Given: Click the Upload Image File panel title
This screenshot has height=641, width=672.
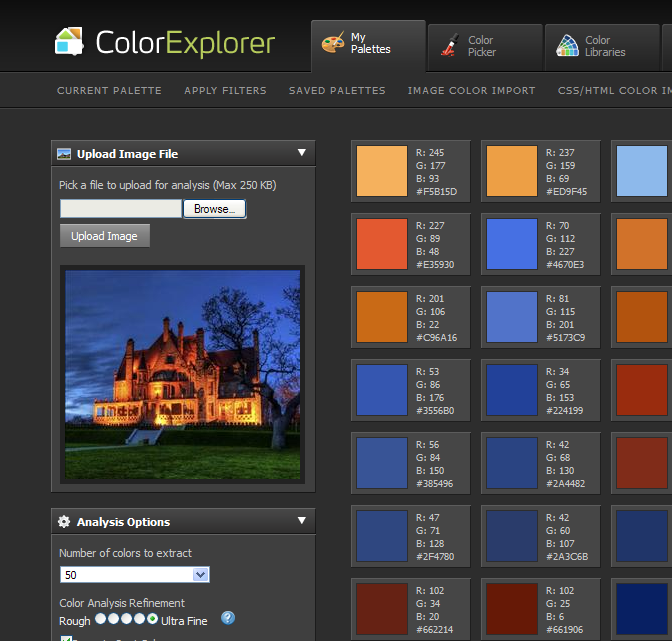Looking at the screenshot, I should tap(127, 154).
